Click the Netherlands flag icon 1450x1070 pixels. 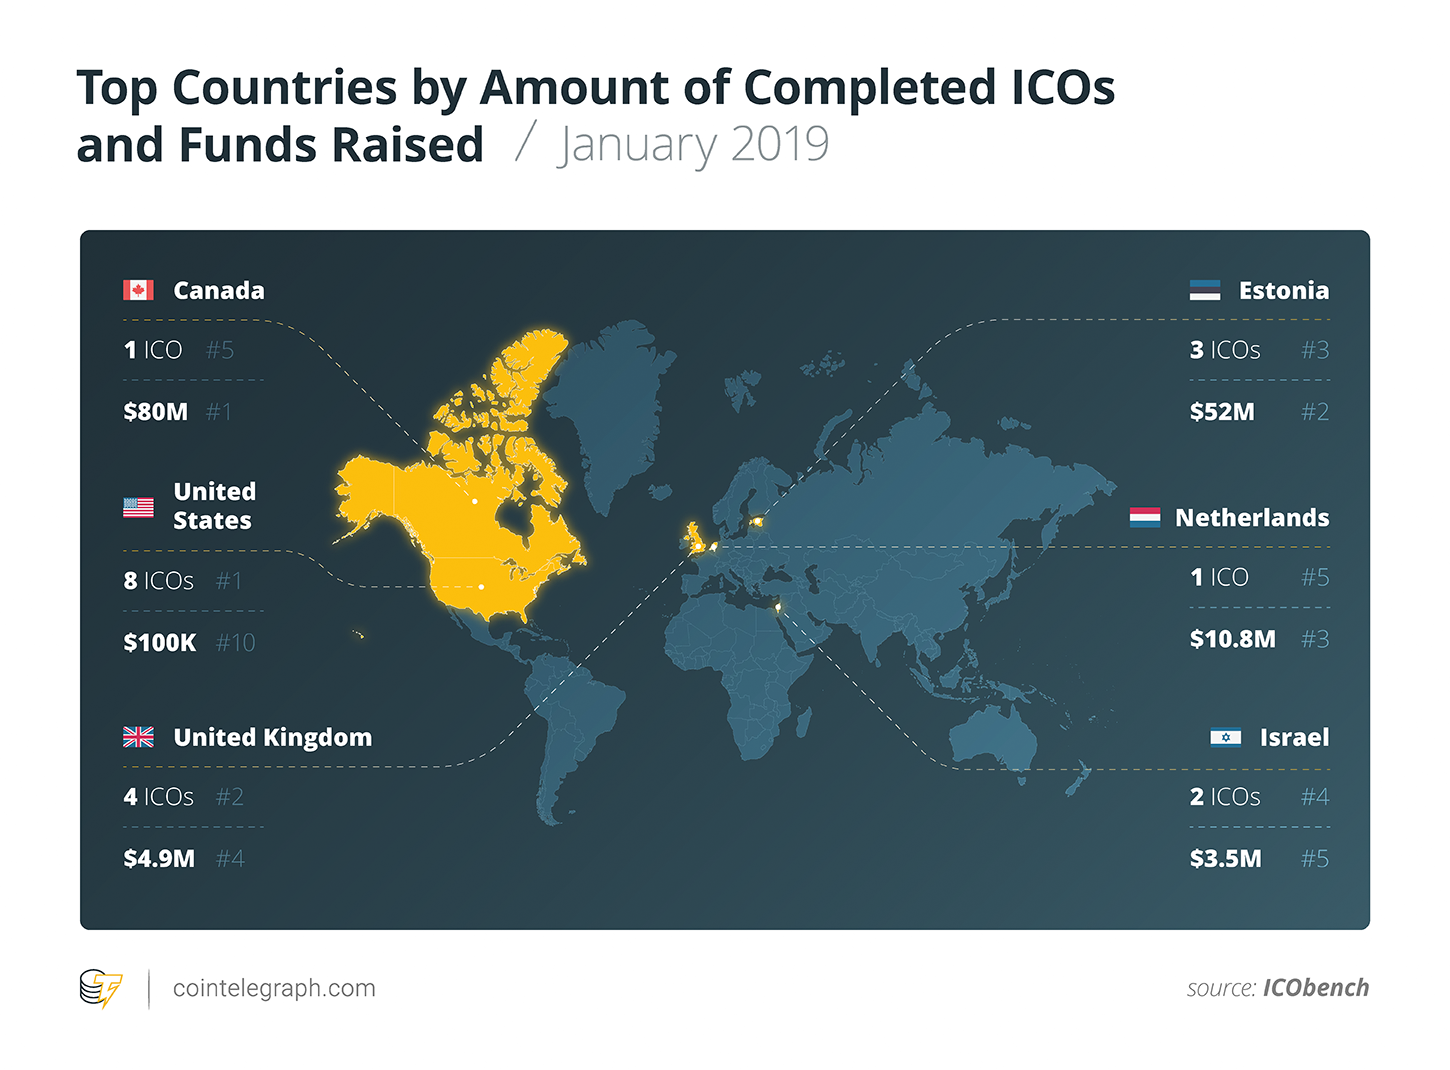click(x=1145, y=517)
